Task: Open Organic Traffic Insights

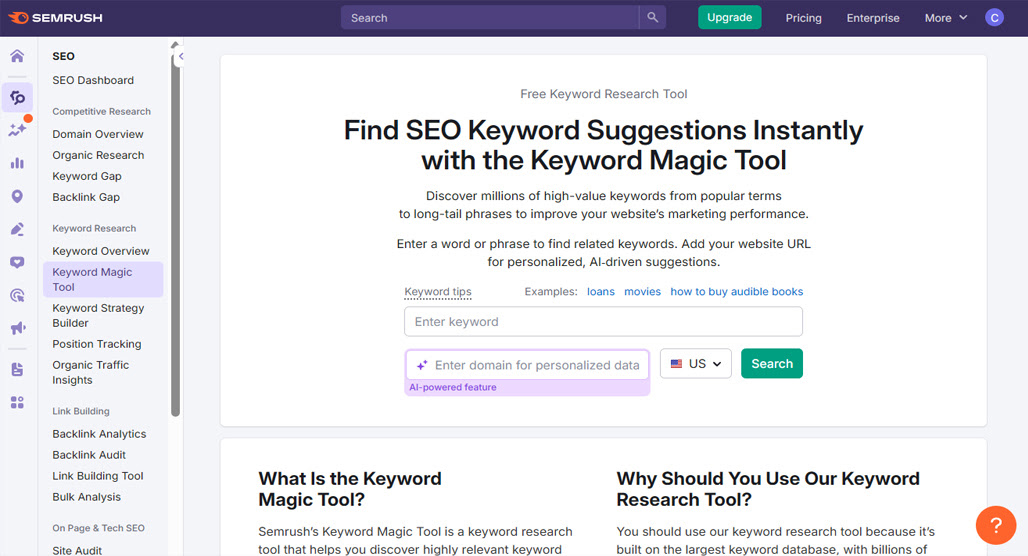Action: pyautogui.click(x=90, y=372)
